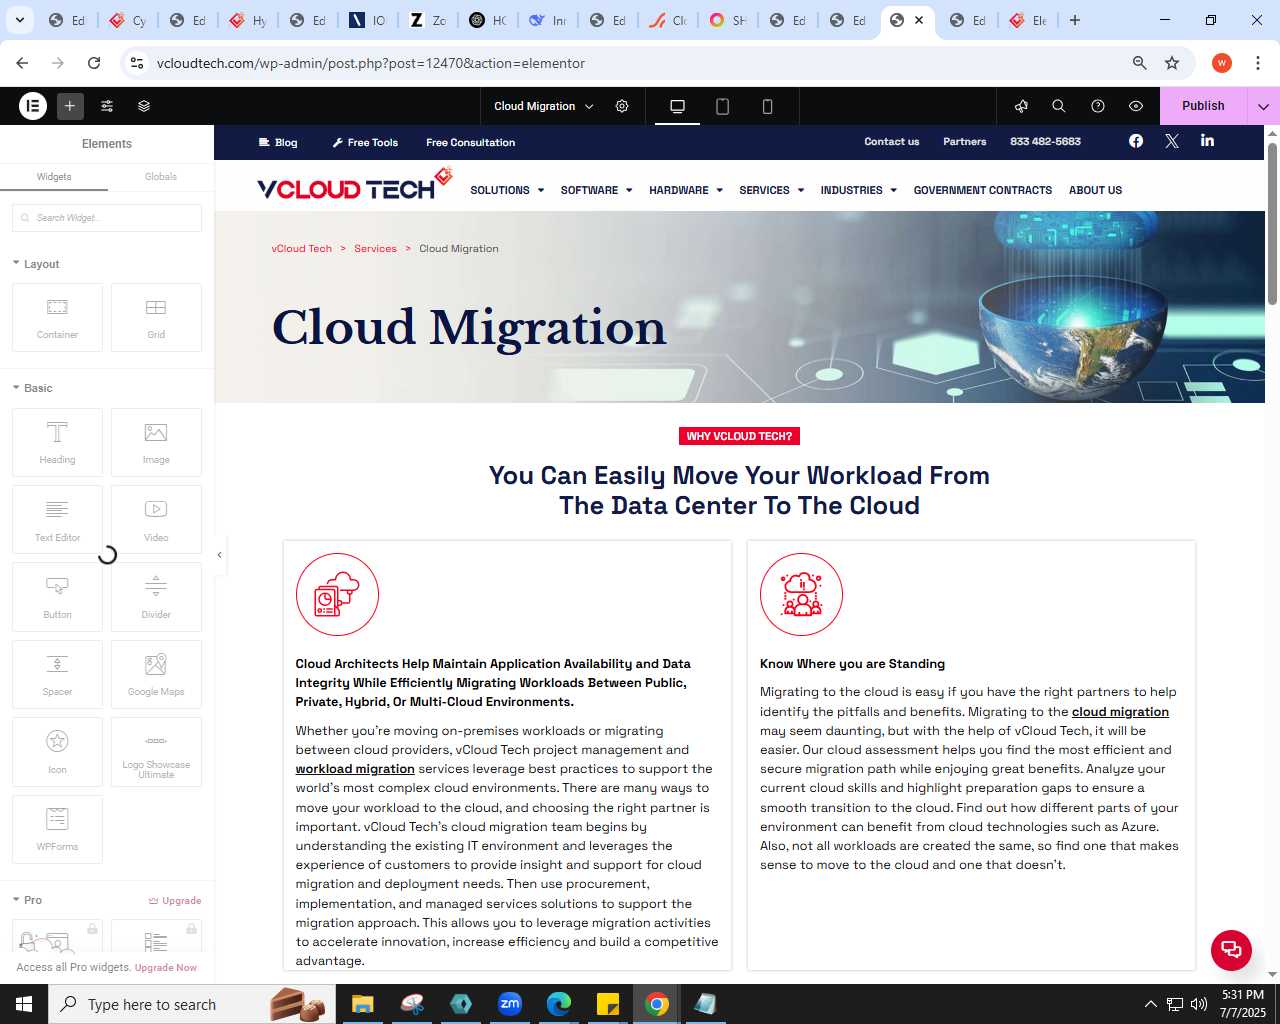Open the Finder search icon
Viewport: 1280px width, 1024px height.
pyautogui.click(x=1059, y=106)
